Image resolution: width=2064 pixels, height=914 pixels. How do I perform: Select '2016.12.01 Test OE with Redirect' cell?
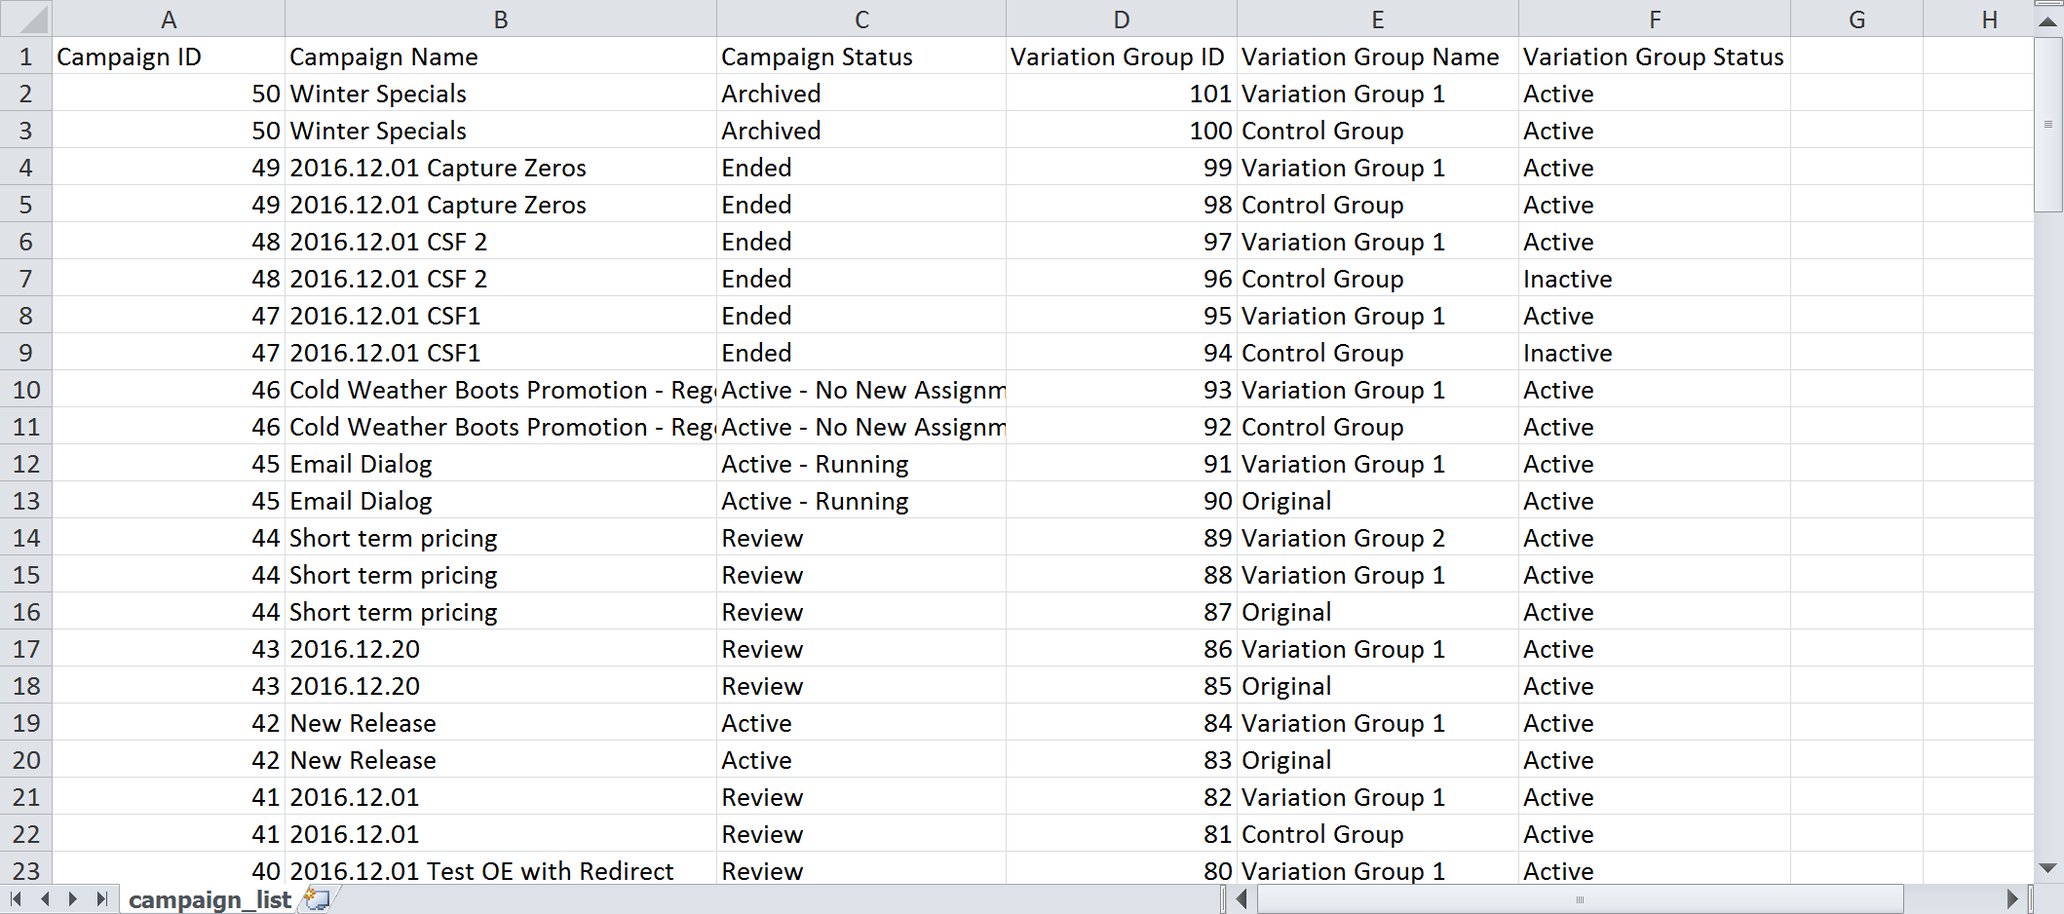pos(501,870)
